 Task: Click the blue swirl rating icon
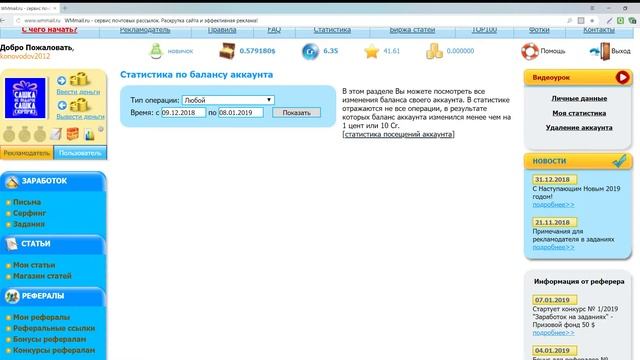coord(310,51)
